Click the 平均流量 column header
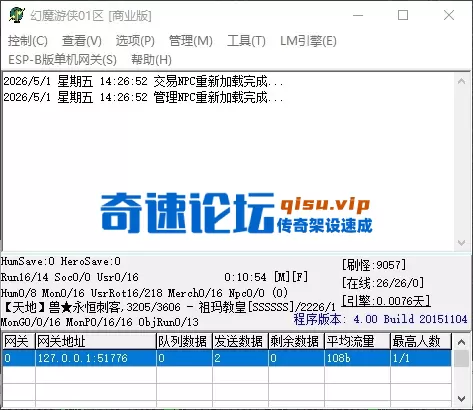 tap(357, 341)
